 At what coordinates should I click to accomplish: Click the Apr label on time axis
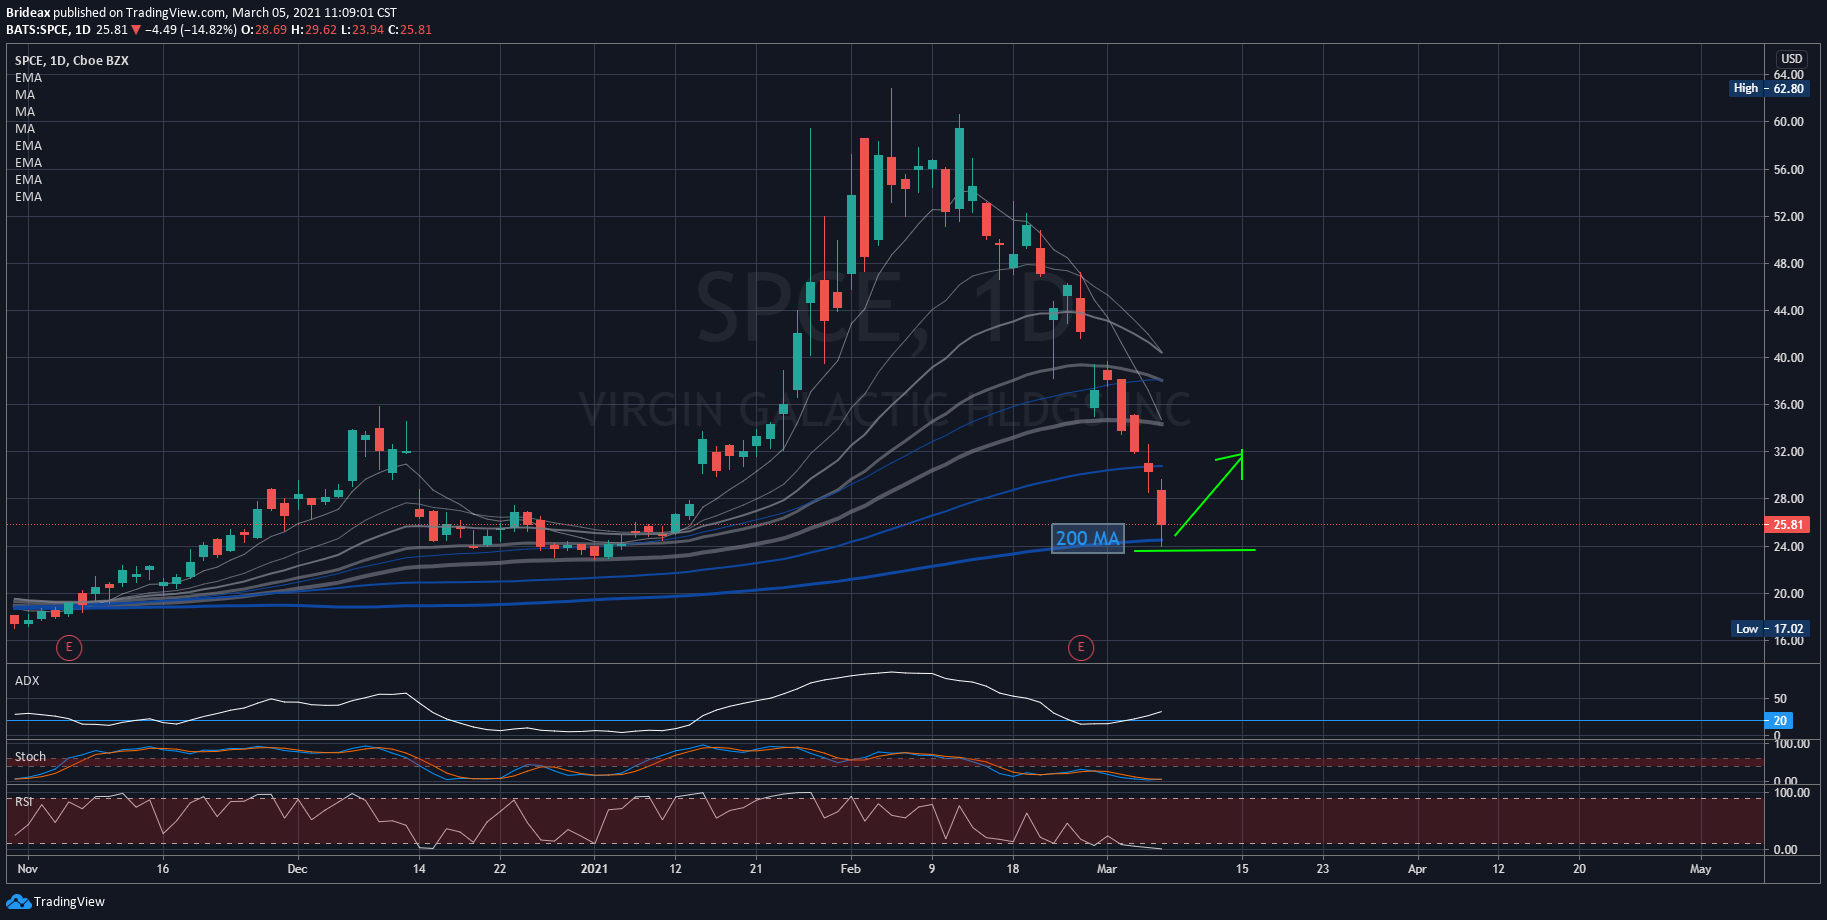pyautogui.click(x=1417, y=869)
